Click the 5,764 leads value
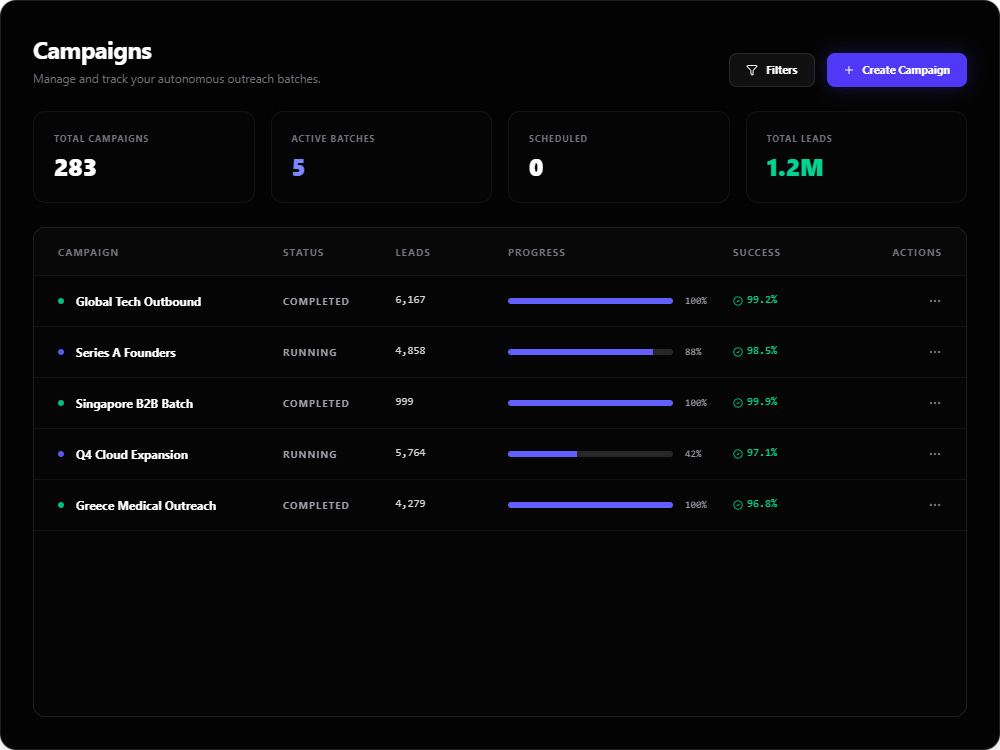 pyautogui.click(x=410, y=453)
